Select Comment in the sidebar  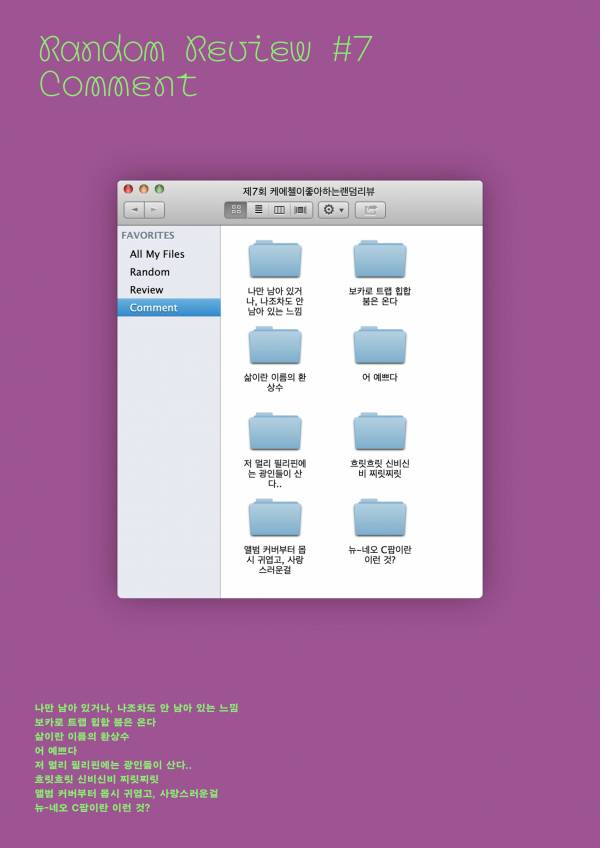click(x=154, y=308)
